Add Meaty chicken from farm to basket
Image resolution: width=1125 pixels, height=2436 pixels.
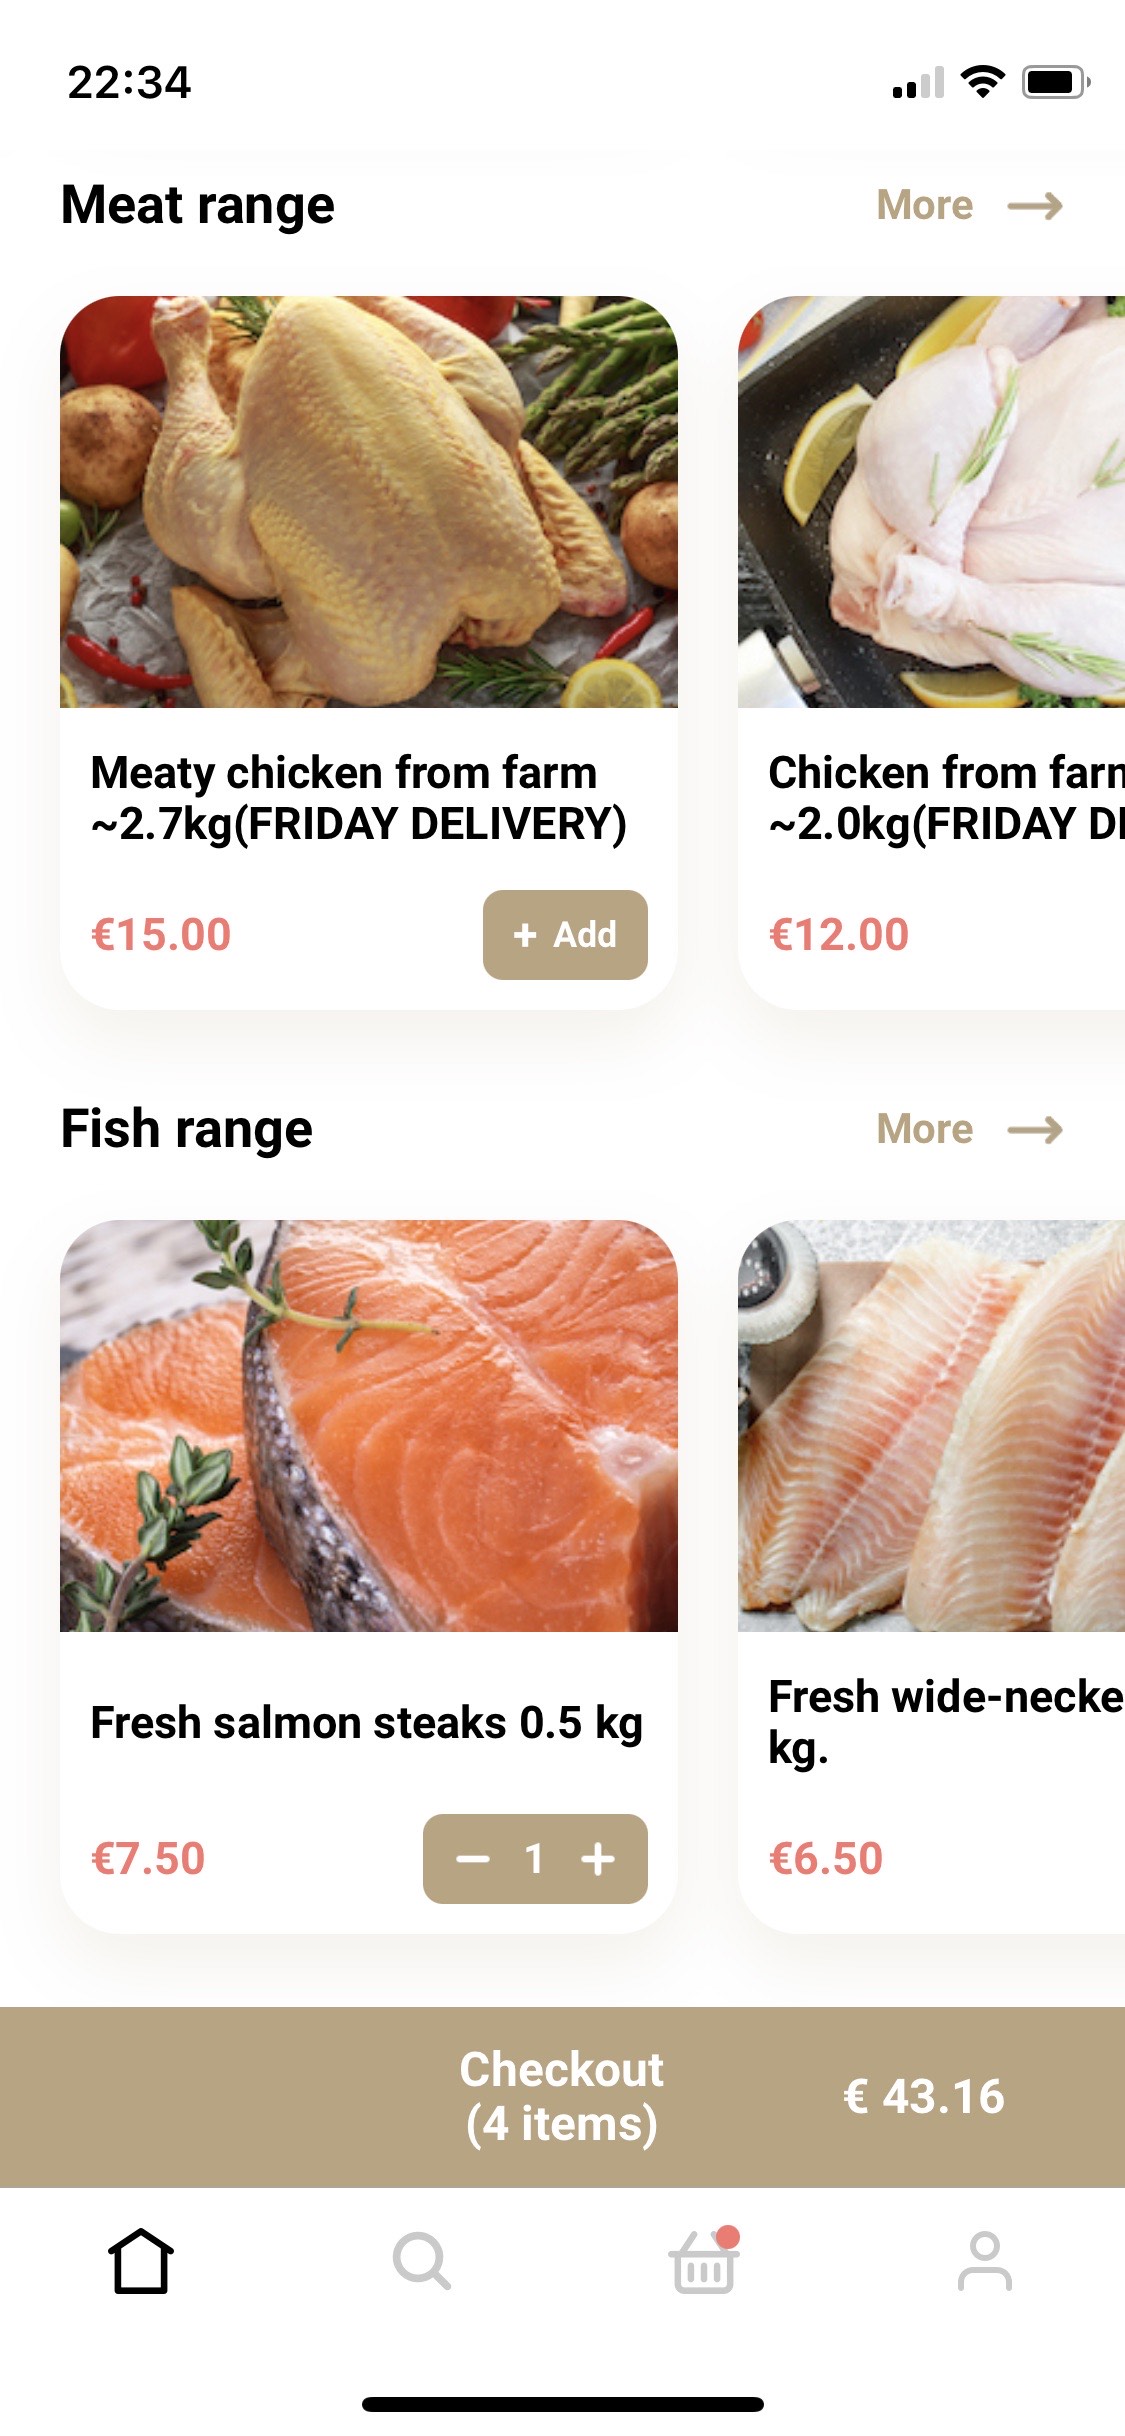pos(565,935)
